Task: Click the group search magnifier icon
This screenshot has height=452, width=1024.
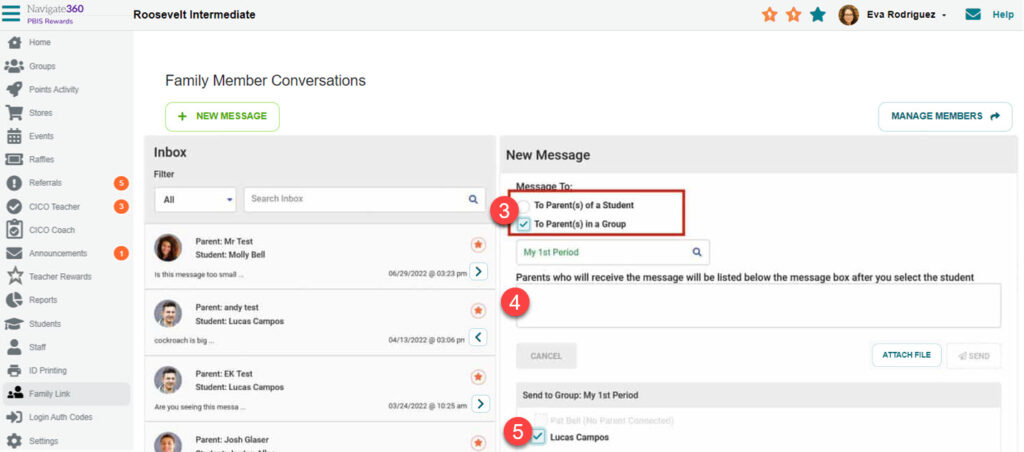Action: coord(697,252)
